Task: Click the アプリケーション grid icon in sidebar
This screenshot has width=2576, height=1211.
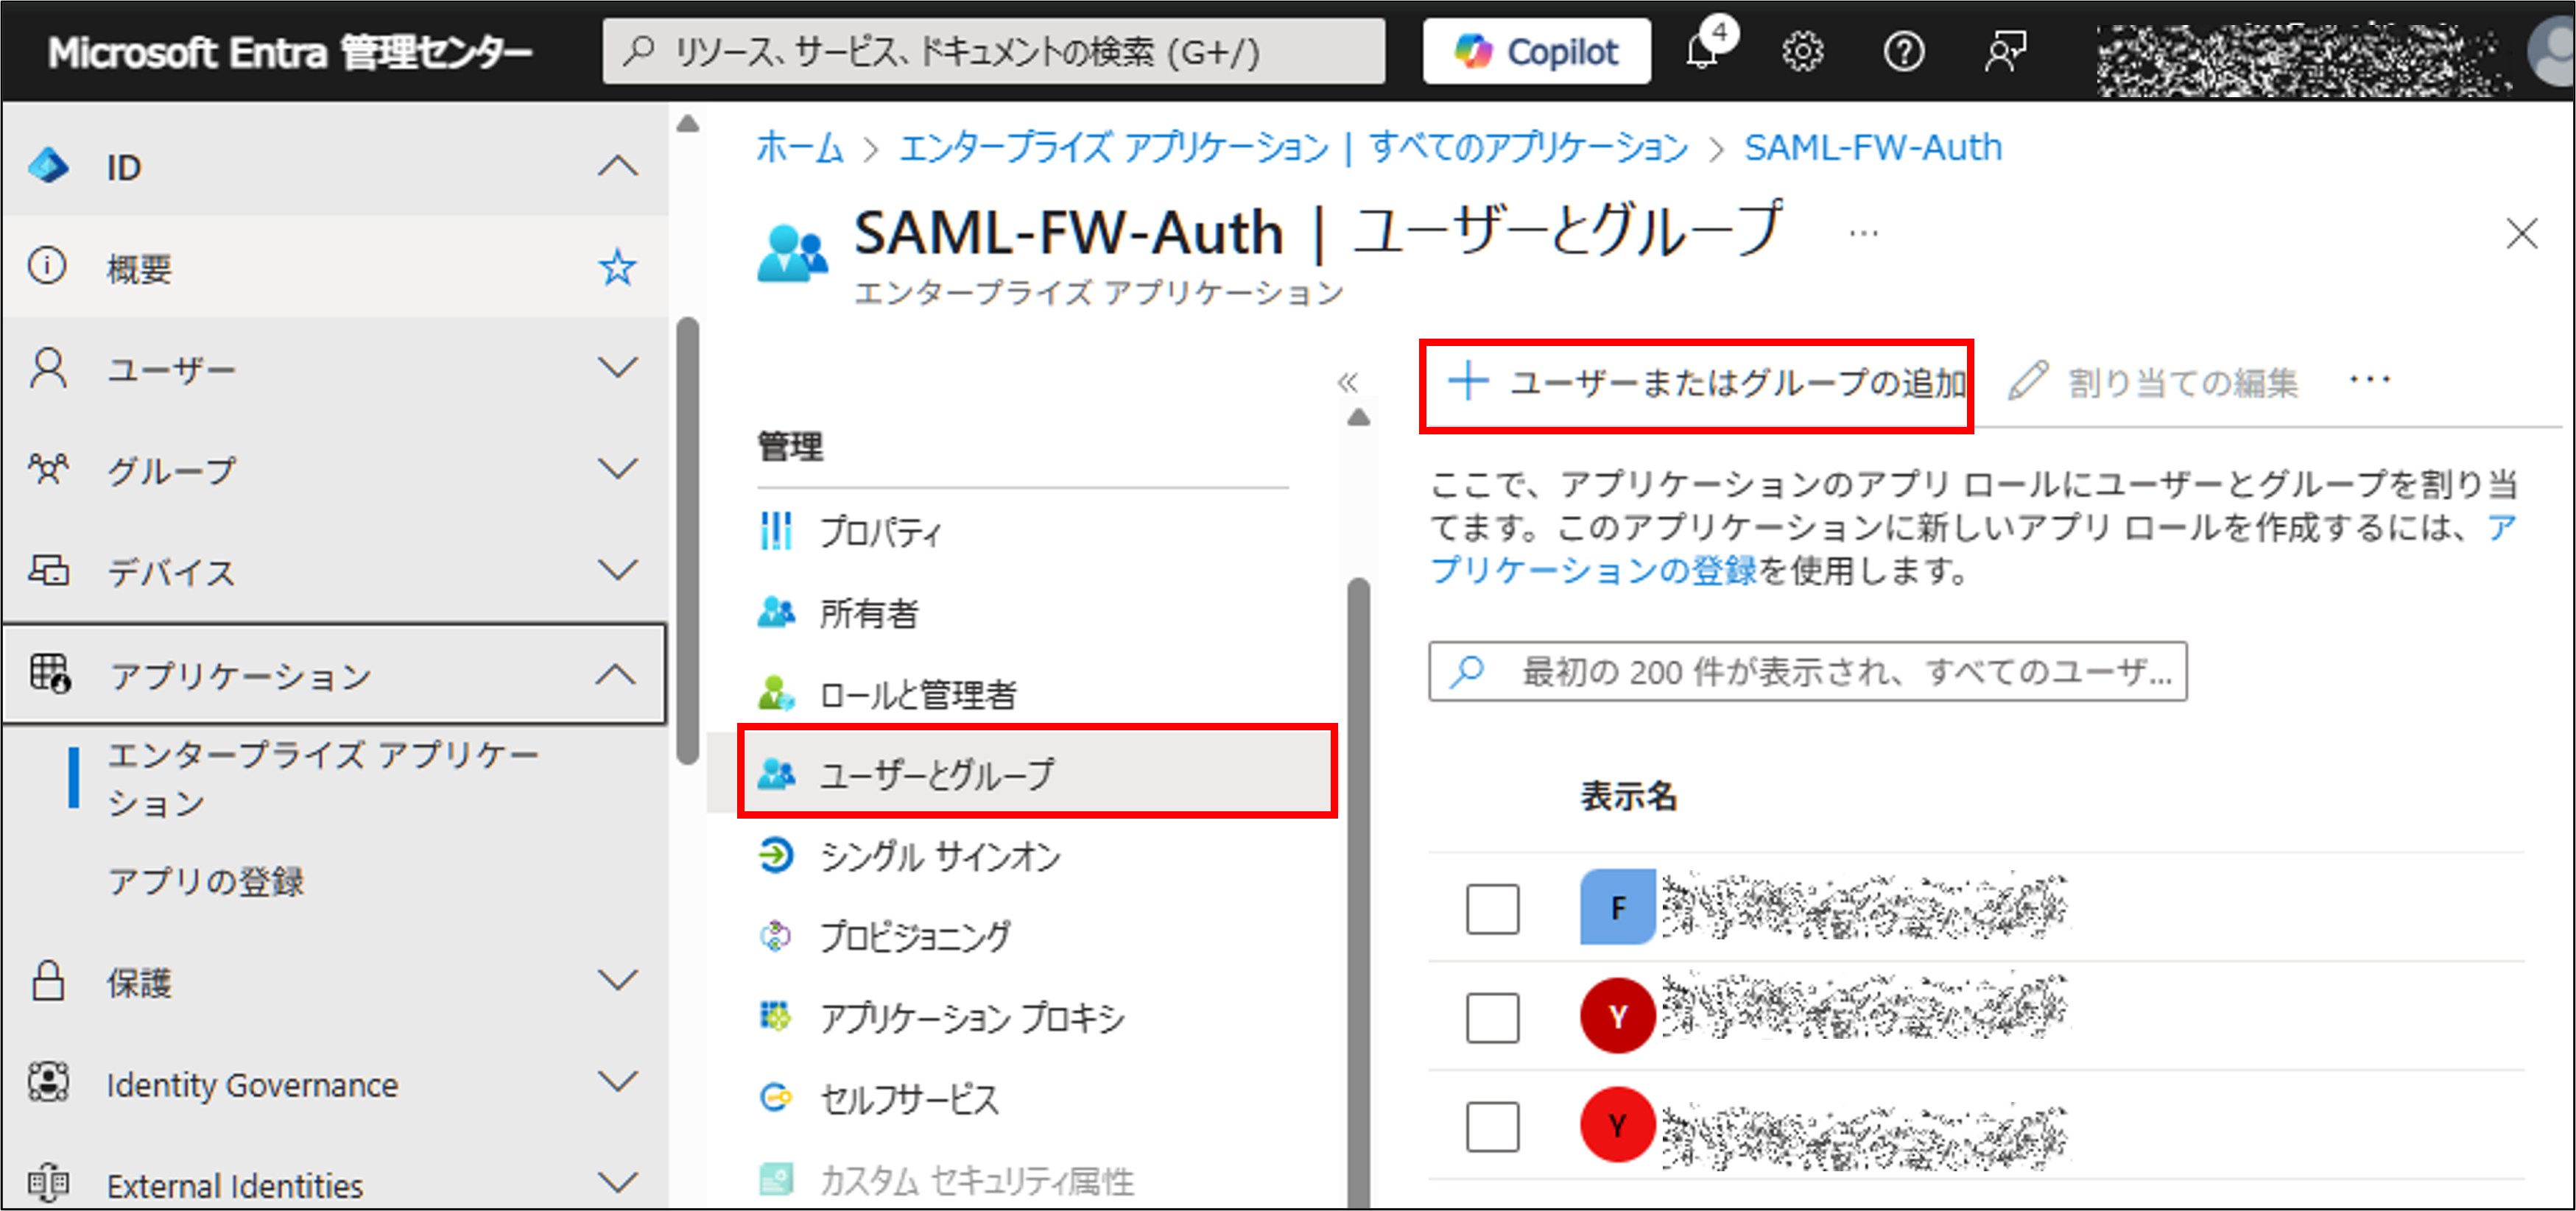Action: [x=50, y=674]
